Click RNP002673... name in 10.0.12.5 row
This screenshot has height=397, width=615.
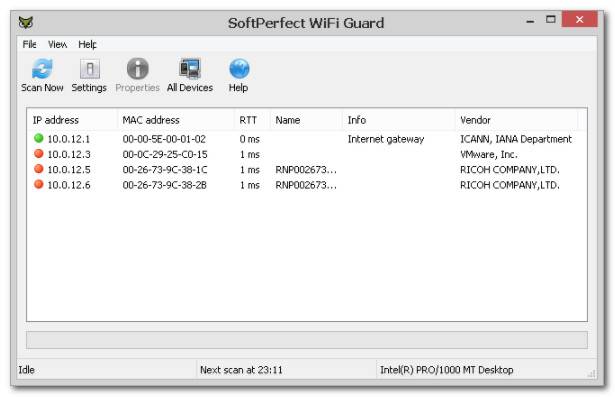(x=306, y=169)
